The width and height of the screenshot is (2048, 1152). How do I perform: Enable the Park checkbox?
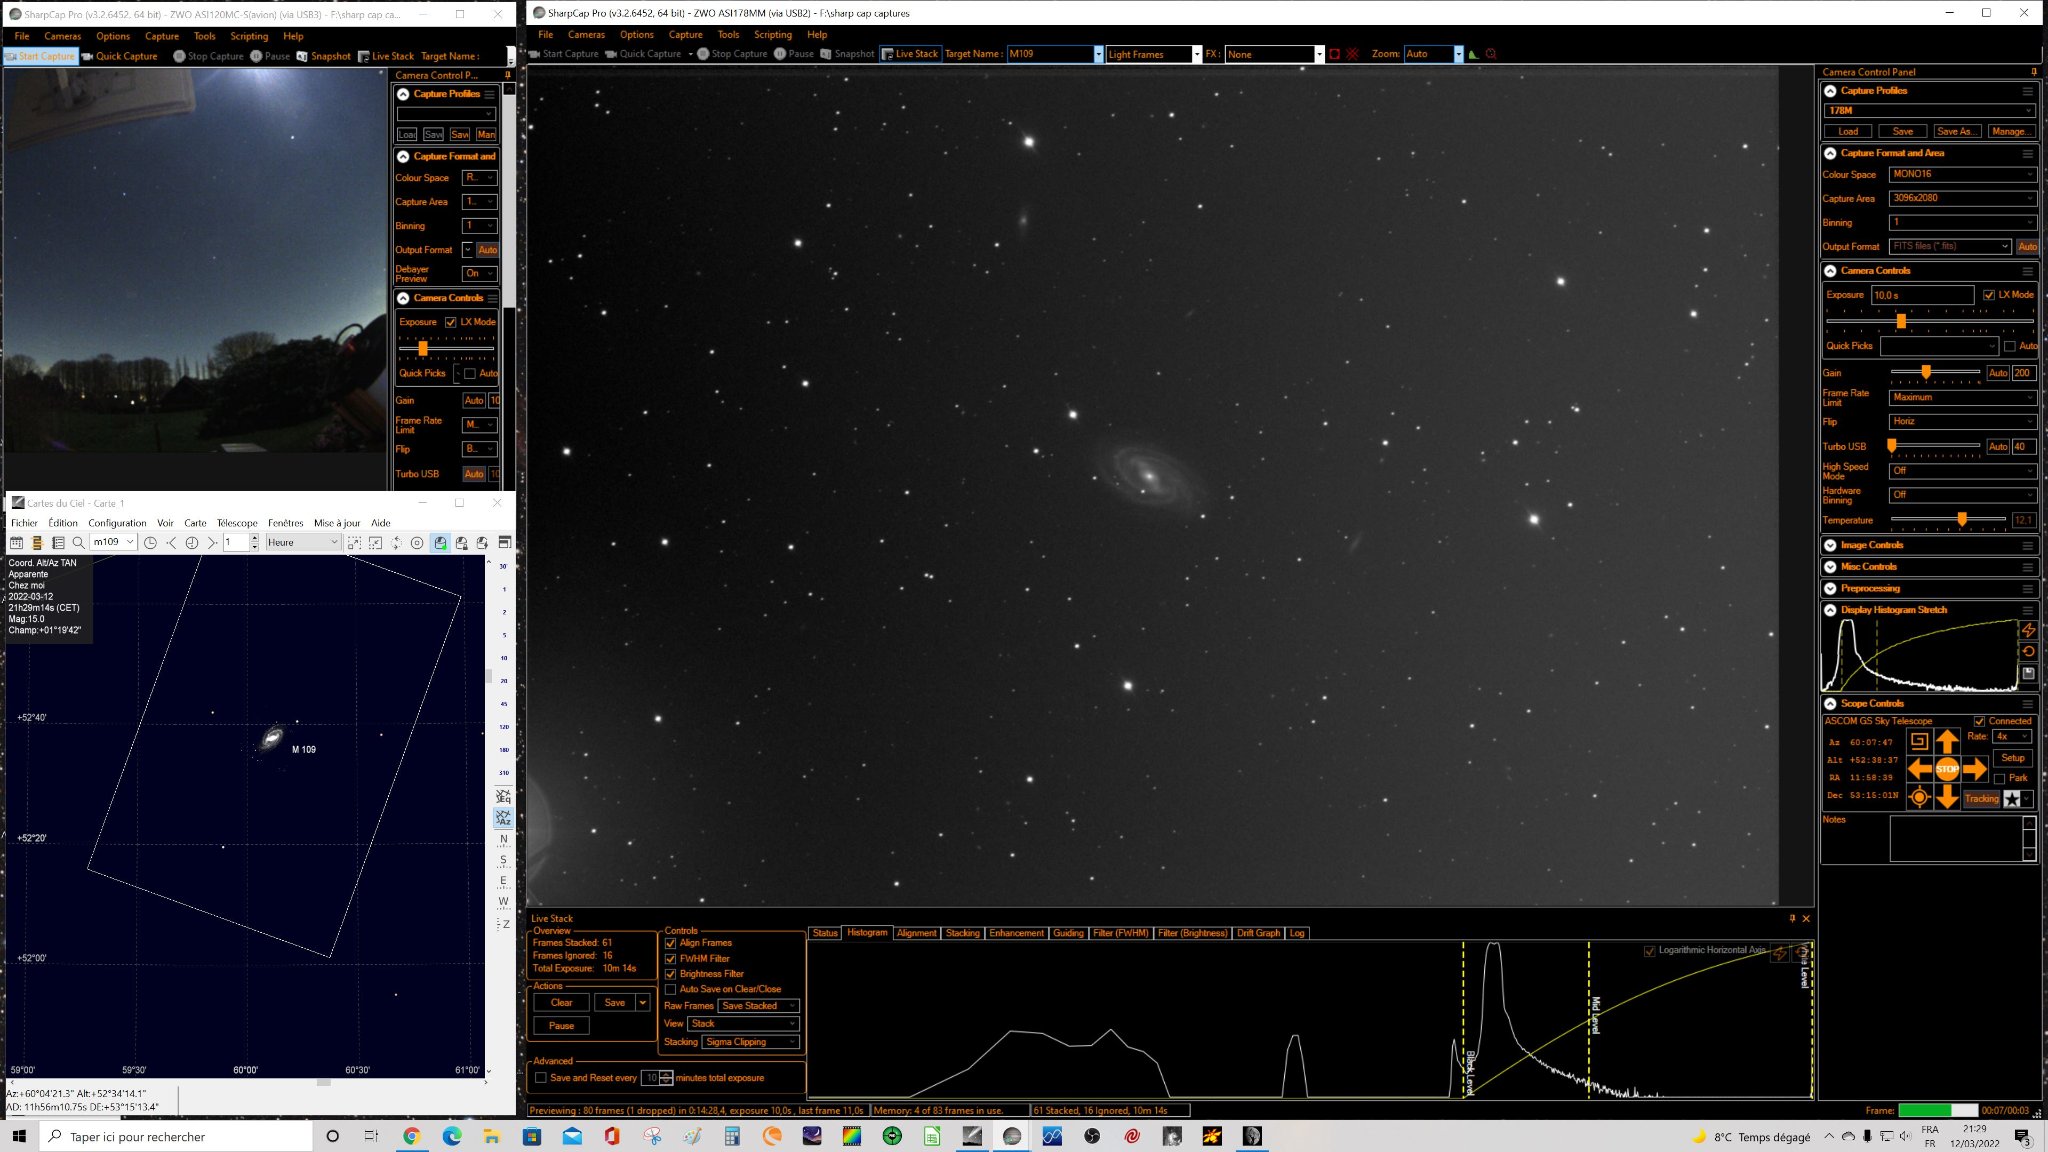coord(2000,778)
